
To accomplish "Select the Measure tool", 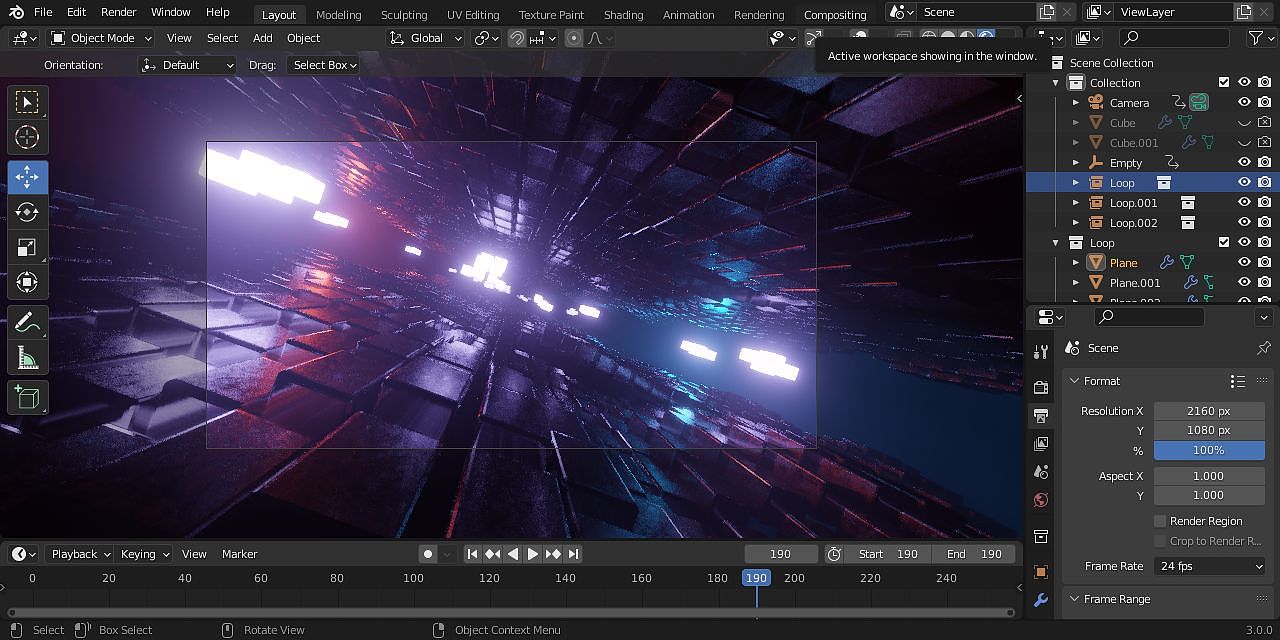I will 27,356.
